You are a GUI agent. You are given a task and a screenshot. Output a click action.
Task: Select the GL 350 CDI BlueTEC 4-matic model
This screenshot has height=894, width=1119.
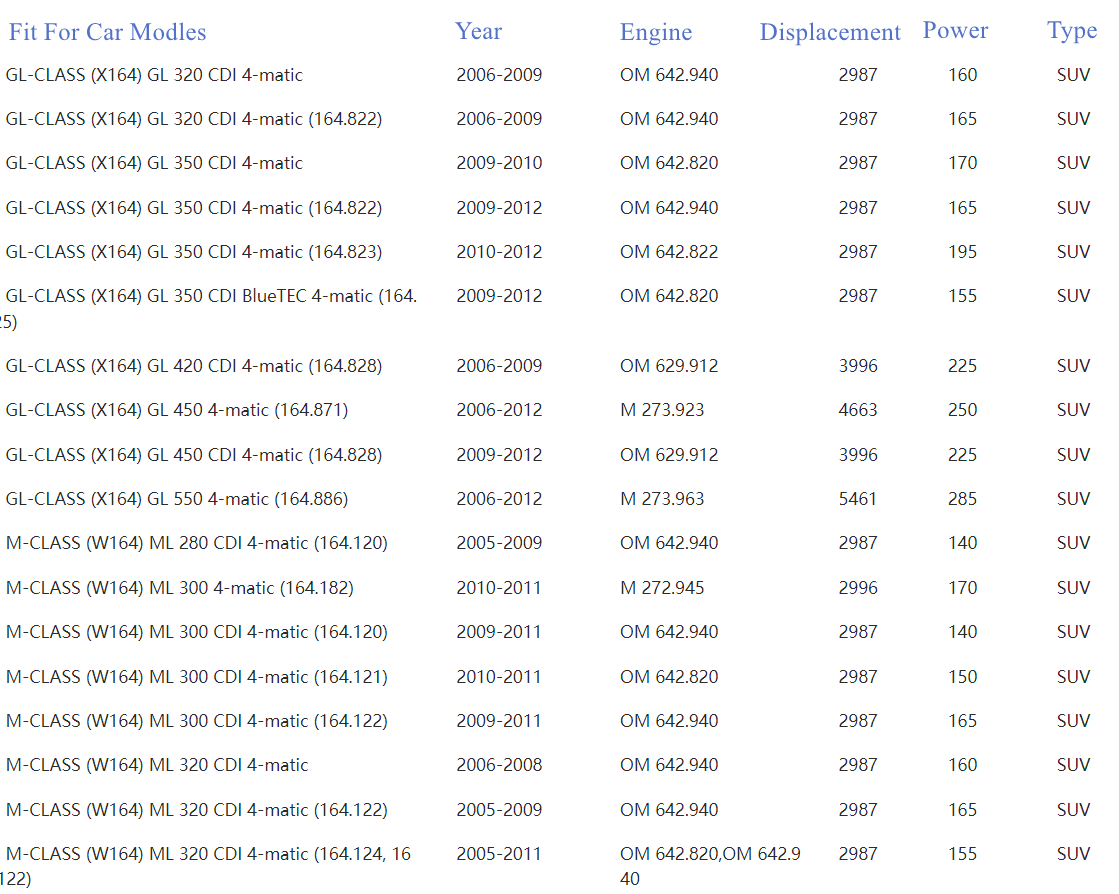[211, 296]
